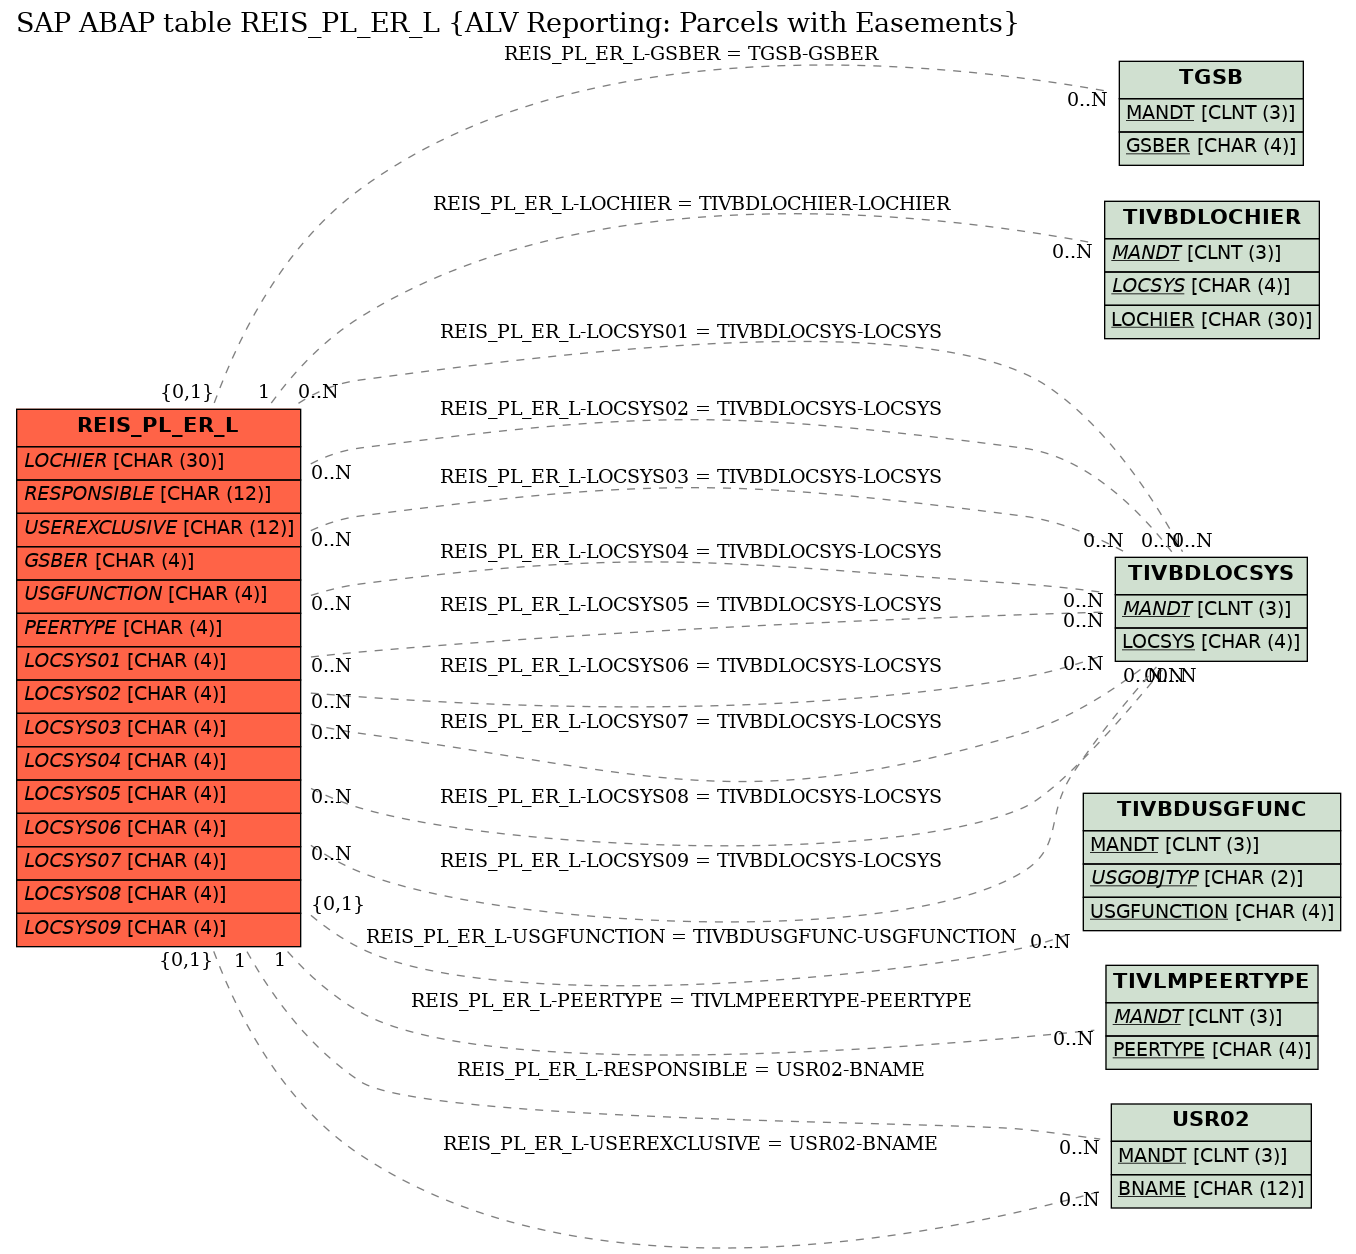
Task: Select the LOCSYS08 [CHAR (4)] field row
Action: click(158, 895)
